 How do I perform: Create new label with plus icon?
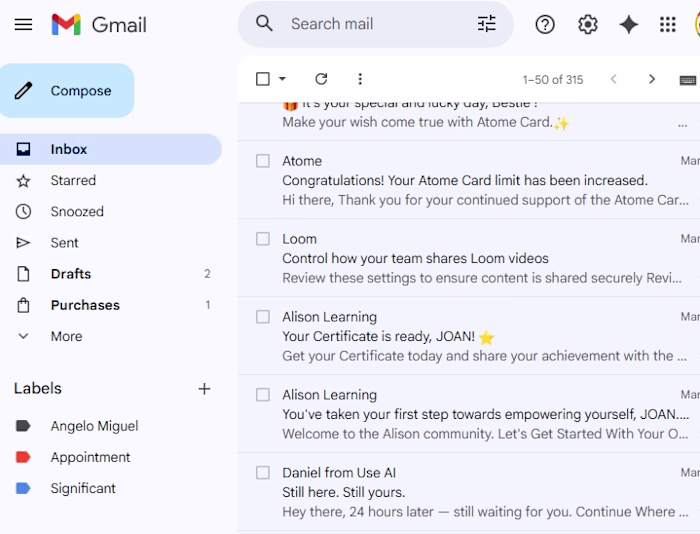[x=204, y=389]
